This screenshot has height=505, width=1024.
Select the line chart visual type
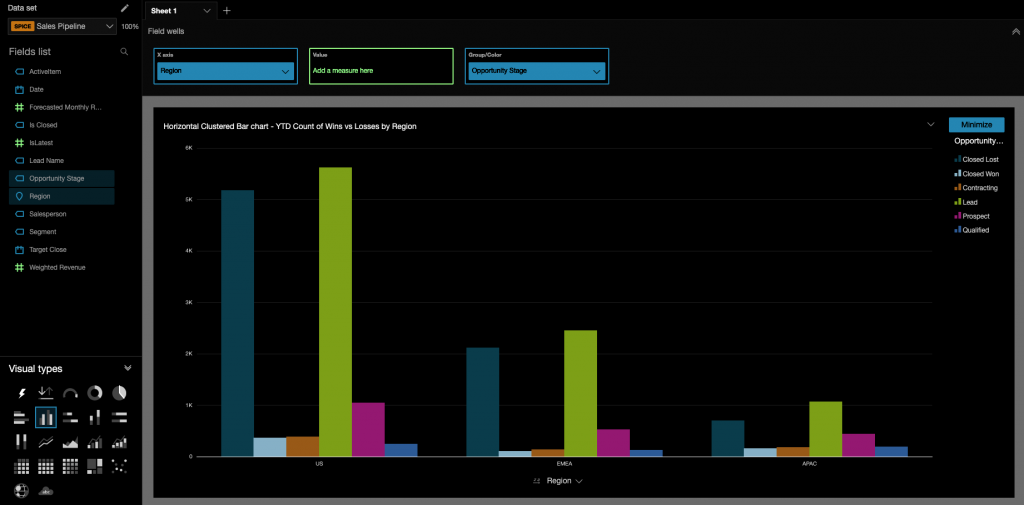coord(46,442)
